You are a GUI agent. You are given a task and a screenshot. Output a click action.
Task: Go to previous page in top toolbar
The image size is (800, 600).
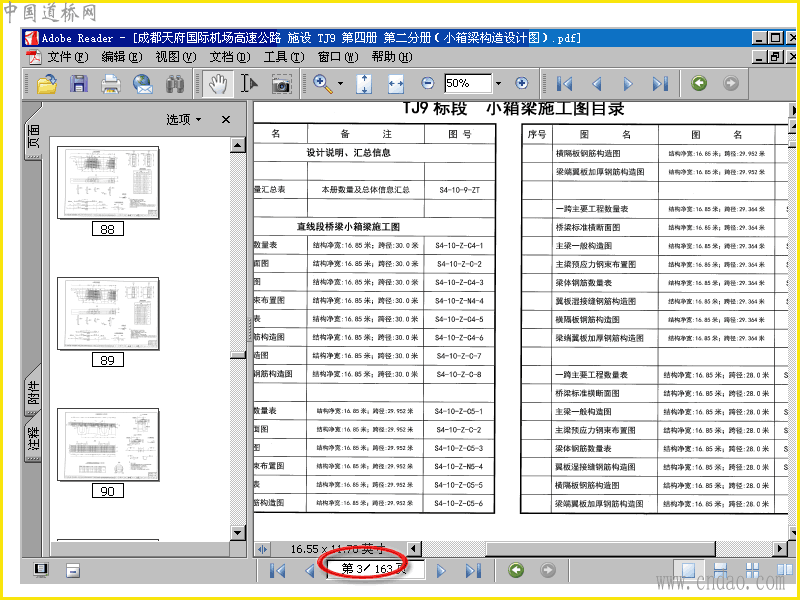(596, 84)
